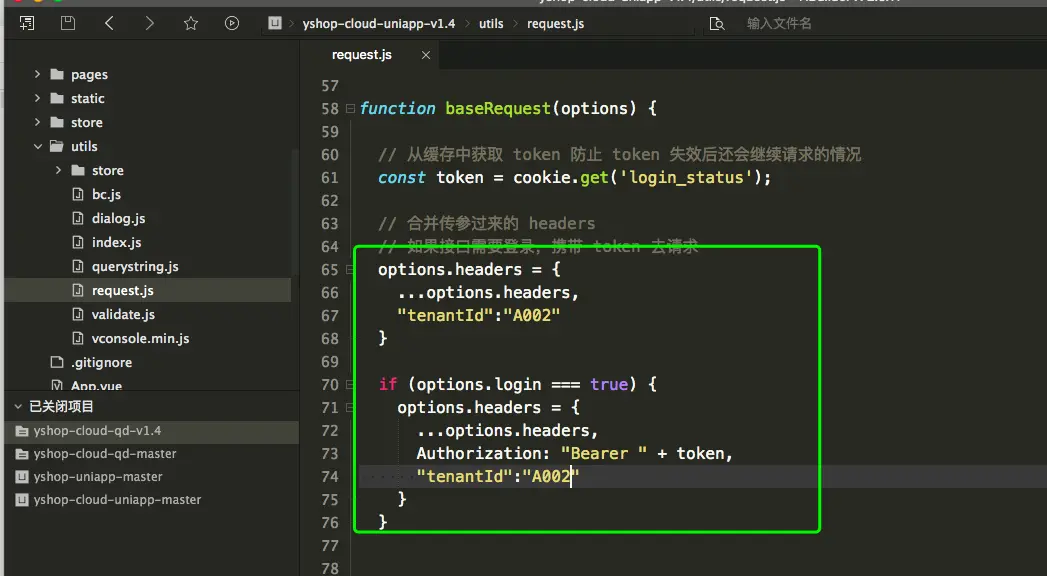1047x576 pixels.
Task: Click the bc.js file icon
Action: tap(77, 194)
